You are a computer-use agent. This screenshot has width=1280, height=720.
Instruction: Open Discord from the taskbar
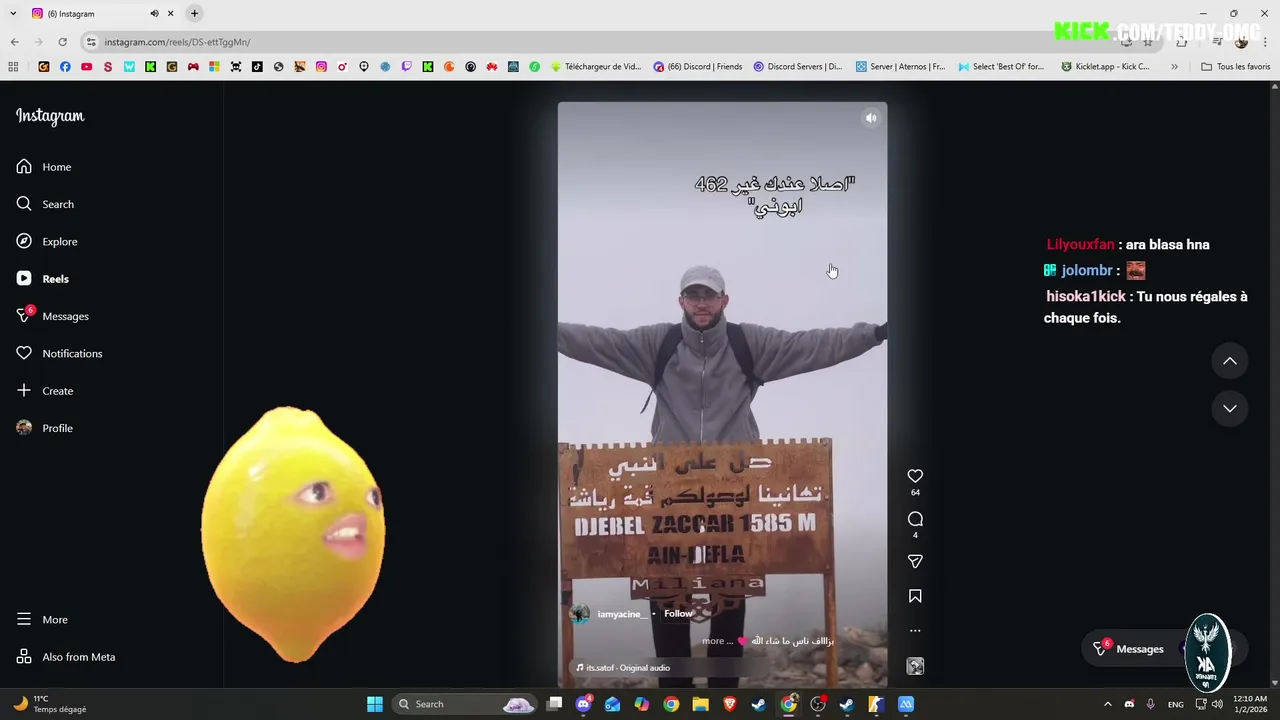click(584, 704)
